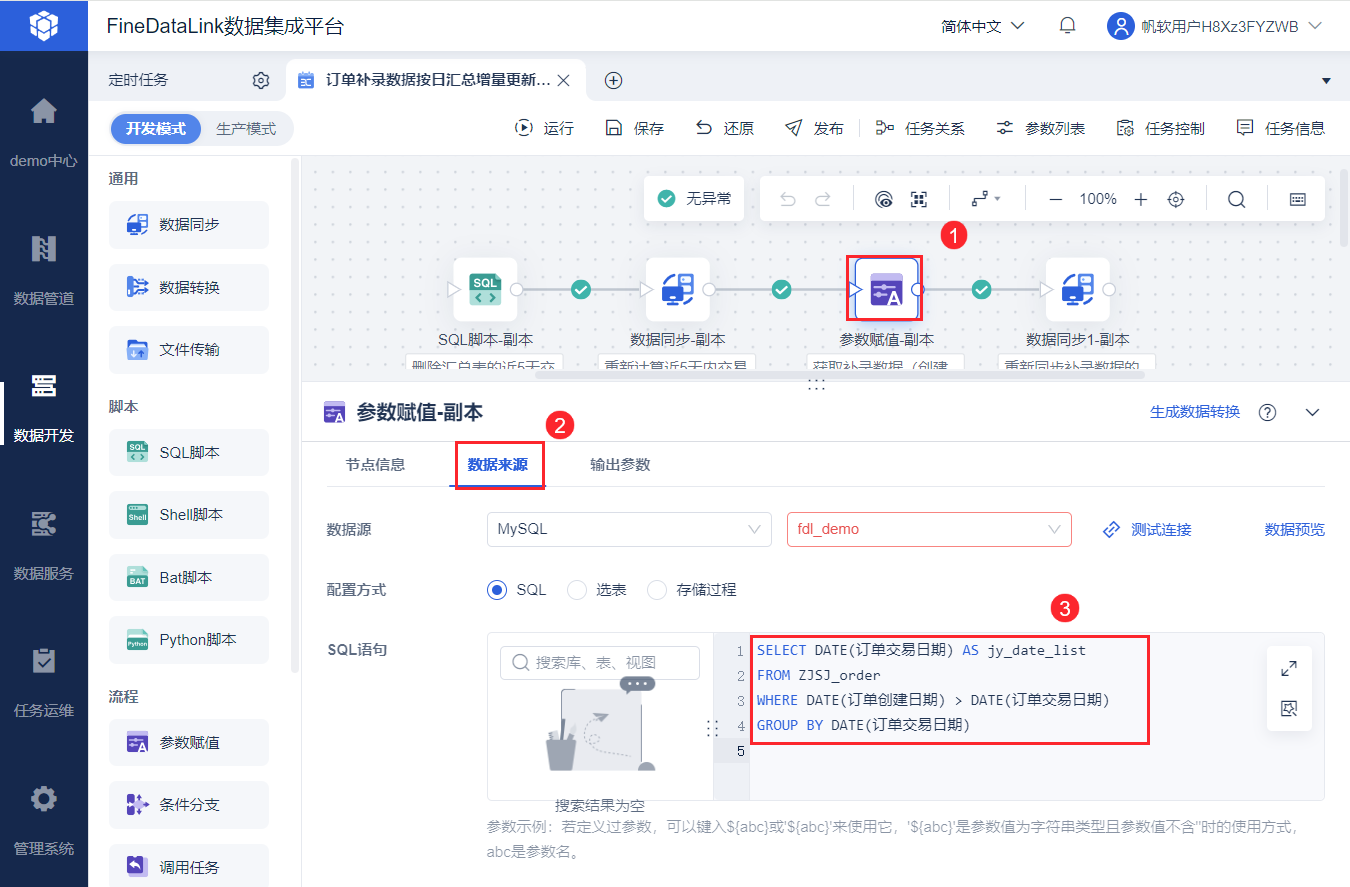Choose the Python脚本 node
Viewport: 1350px width, 887px height.
[189, 640]
